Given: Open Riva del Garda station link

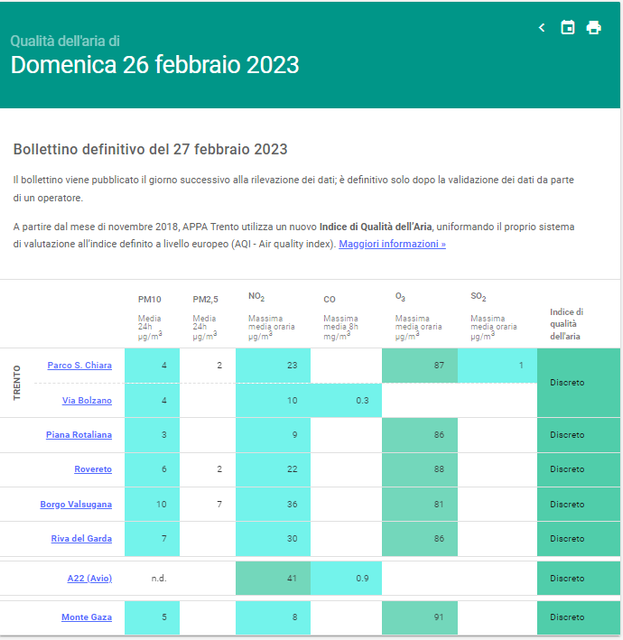Looking at the screenshot, I should (x=81, y=538).
